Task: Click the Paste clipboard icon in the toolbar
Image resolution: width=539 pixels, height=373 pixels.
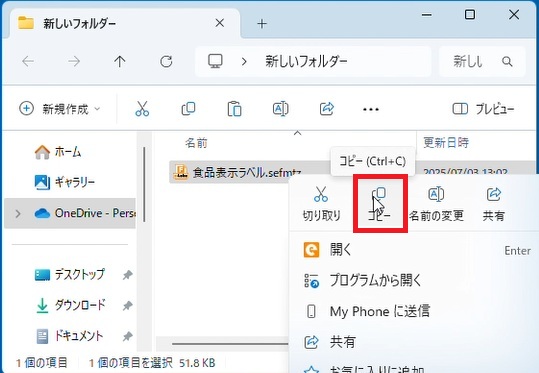Action: coord(234,109)
